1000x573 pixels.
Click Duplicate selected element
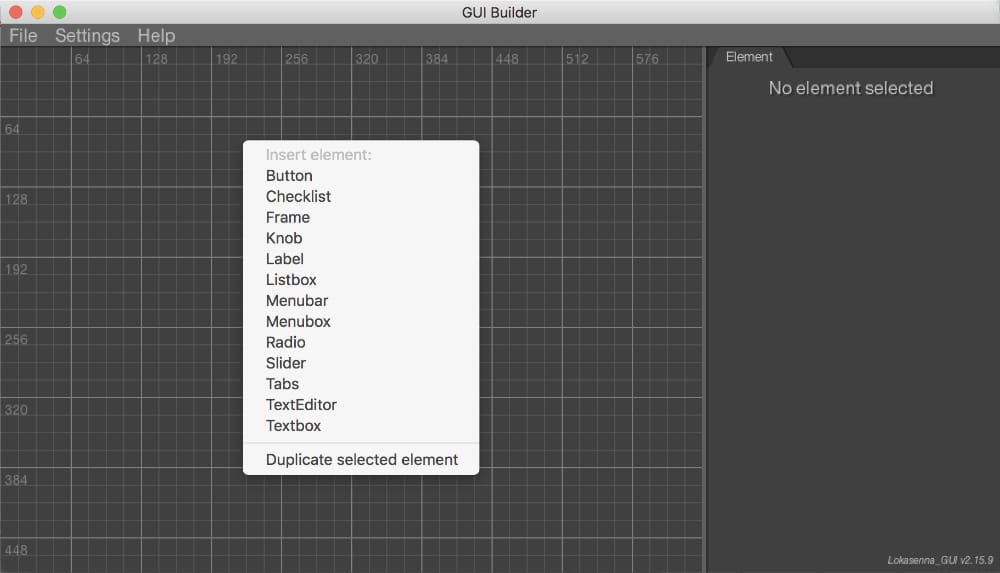pyautogui.click(x=361, y=459)
